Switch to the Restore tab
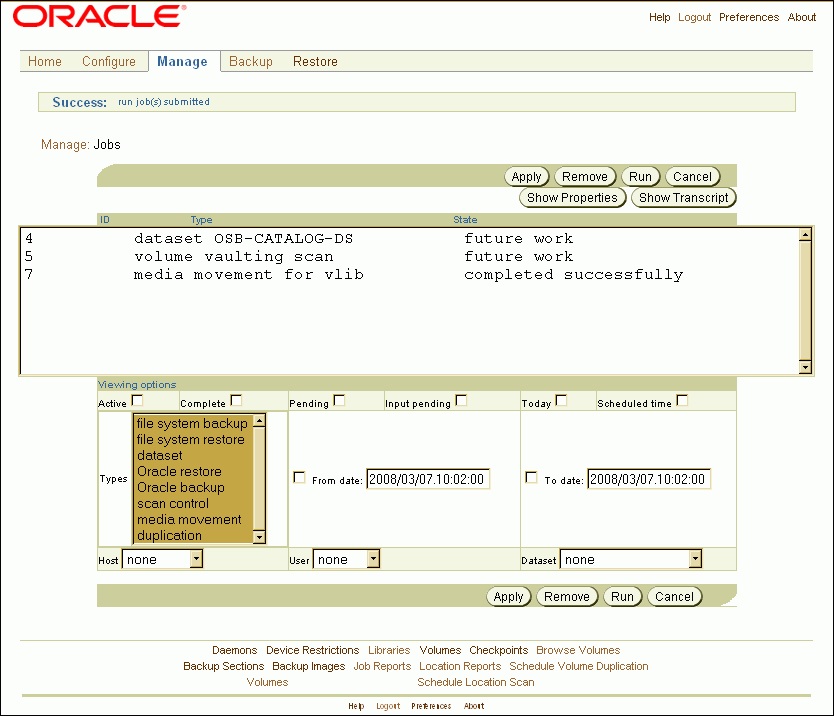This screenshot has width=834, height=716. pyautogui.click(x=315, y=62)
